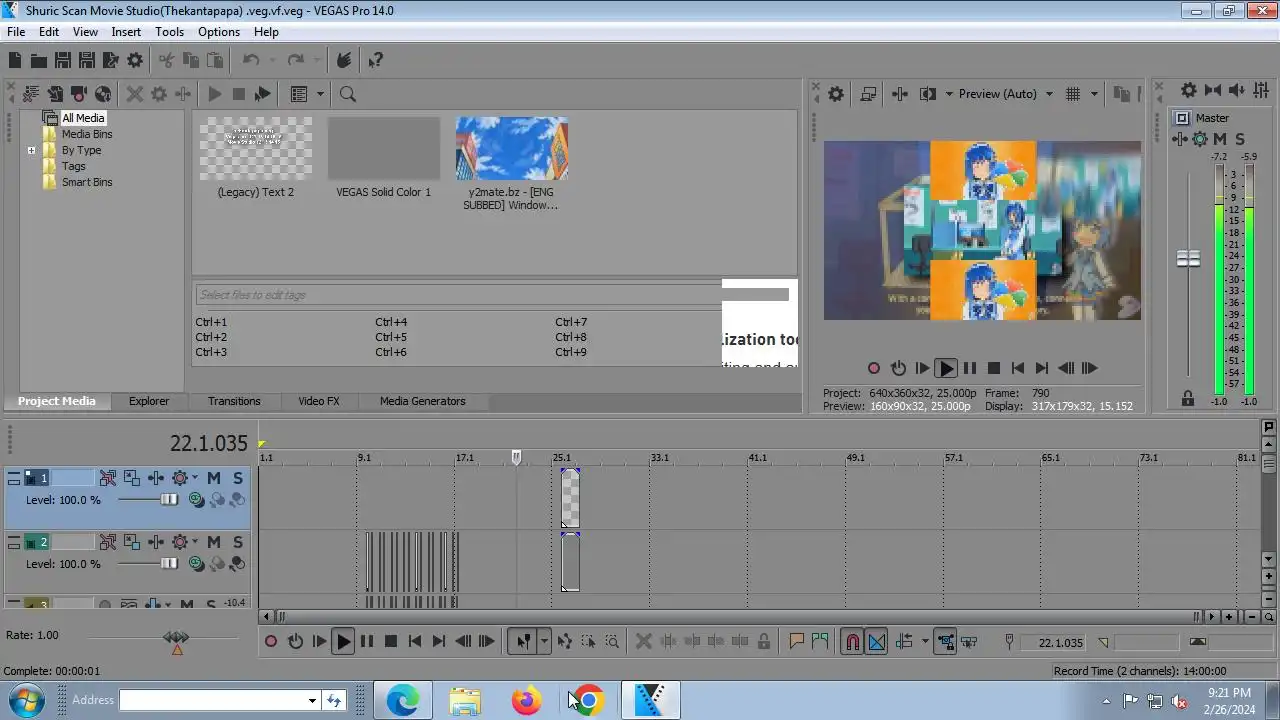Stop playback in the preview window

994,368
